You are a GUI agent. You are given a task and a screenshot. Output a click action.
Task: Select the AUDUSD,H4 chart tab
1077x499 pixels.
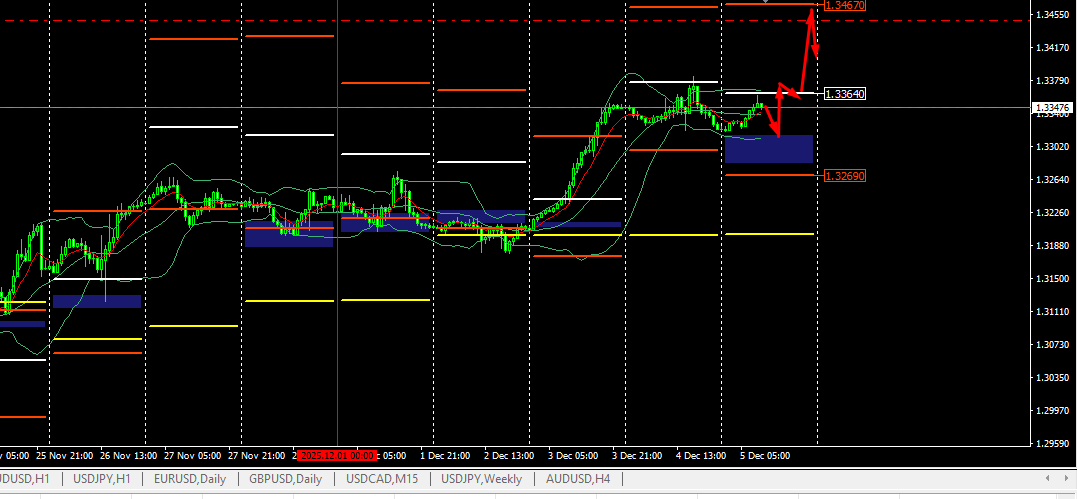point(578,478)
